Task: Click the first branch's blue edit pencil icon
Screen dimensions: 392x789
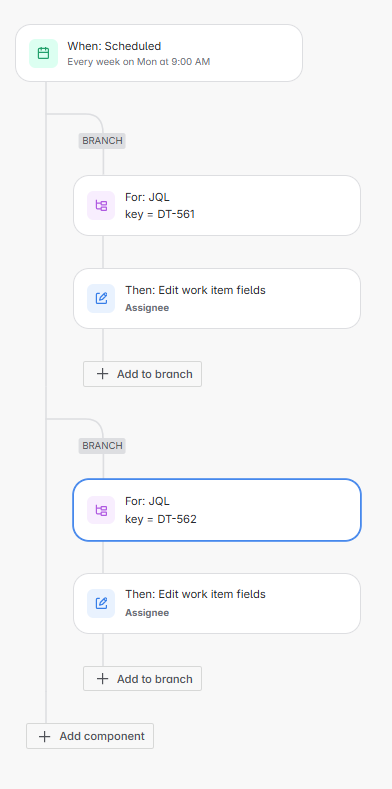Action: click(x=101, y=298)
